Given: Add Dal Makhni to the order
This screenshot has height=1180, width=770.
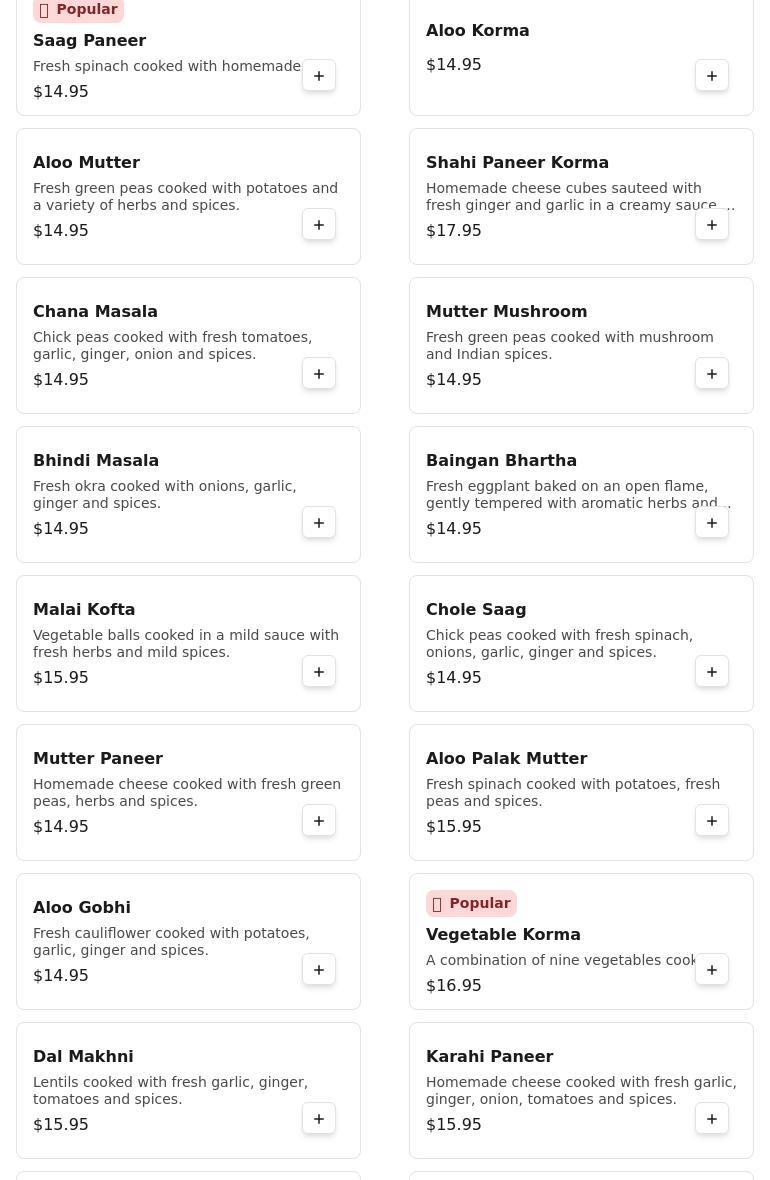Looking at the screenshot, I should [x=319, y=1119].
